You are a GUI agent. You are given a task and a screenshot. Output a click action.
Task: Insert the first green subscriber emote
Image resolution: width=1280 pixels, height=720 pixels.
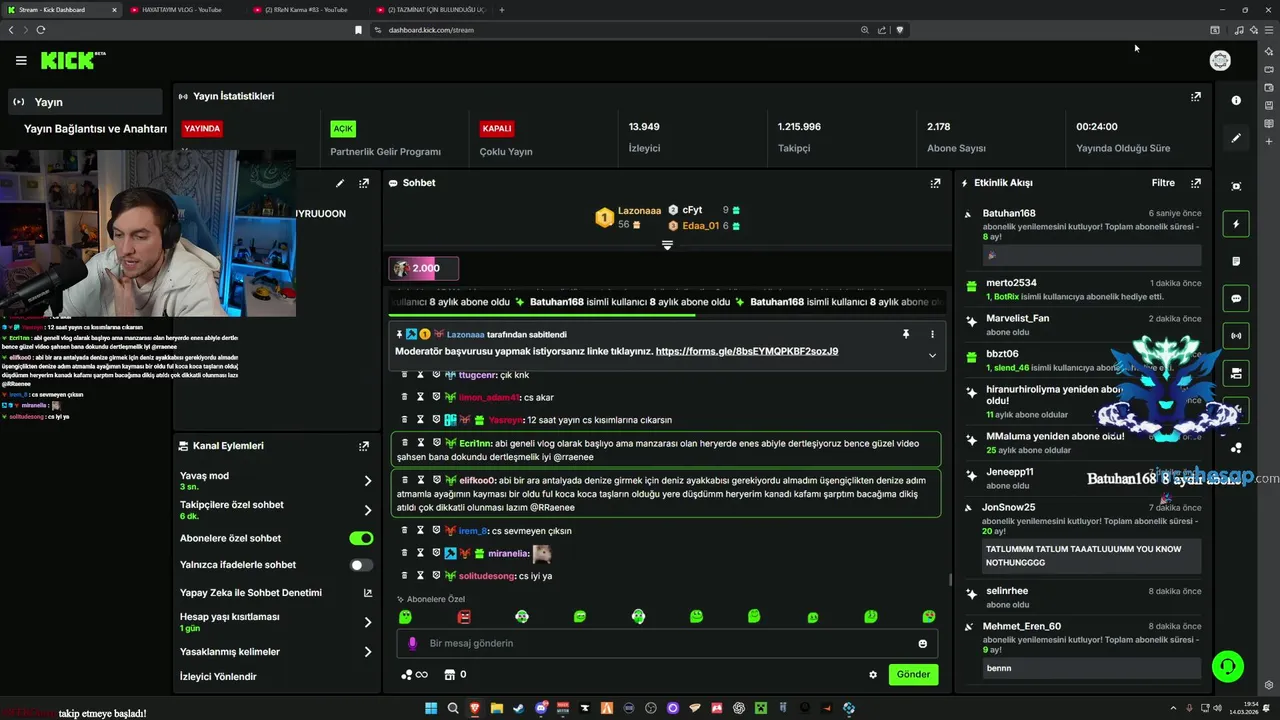(405, 617)
